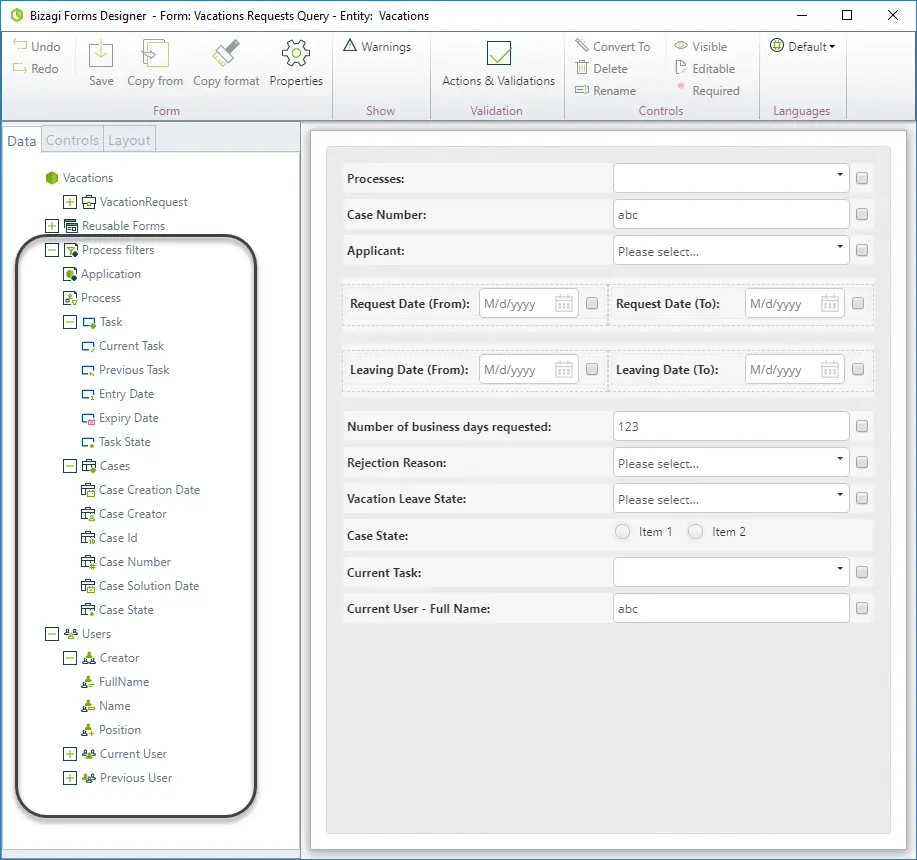Click the Delete trash icon
917x860 pixels.
point(581,68)
